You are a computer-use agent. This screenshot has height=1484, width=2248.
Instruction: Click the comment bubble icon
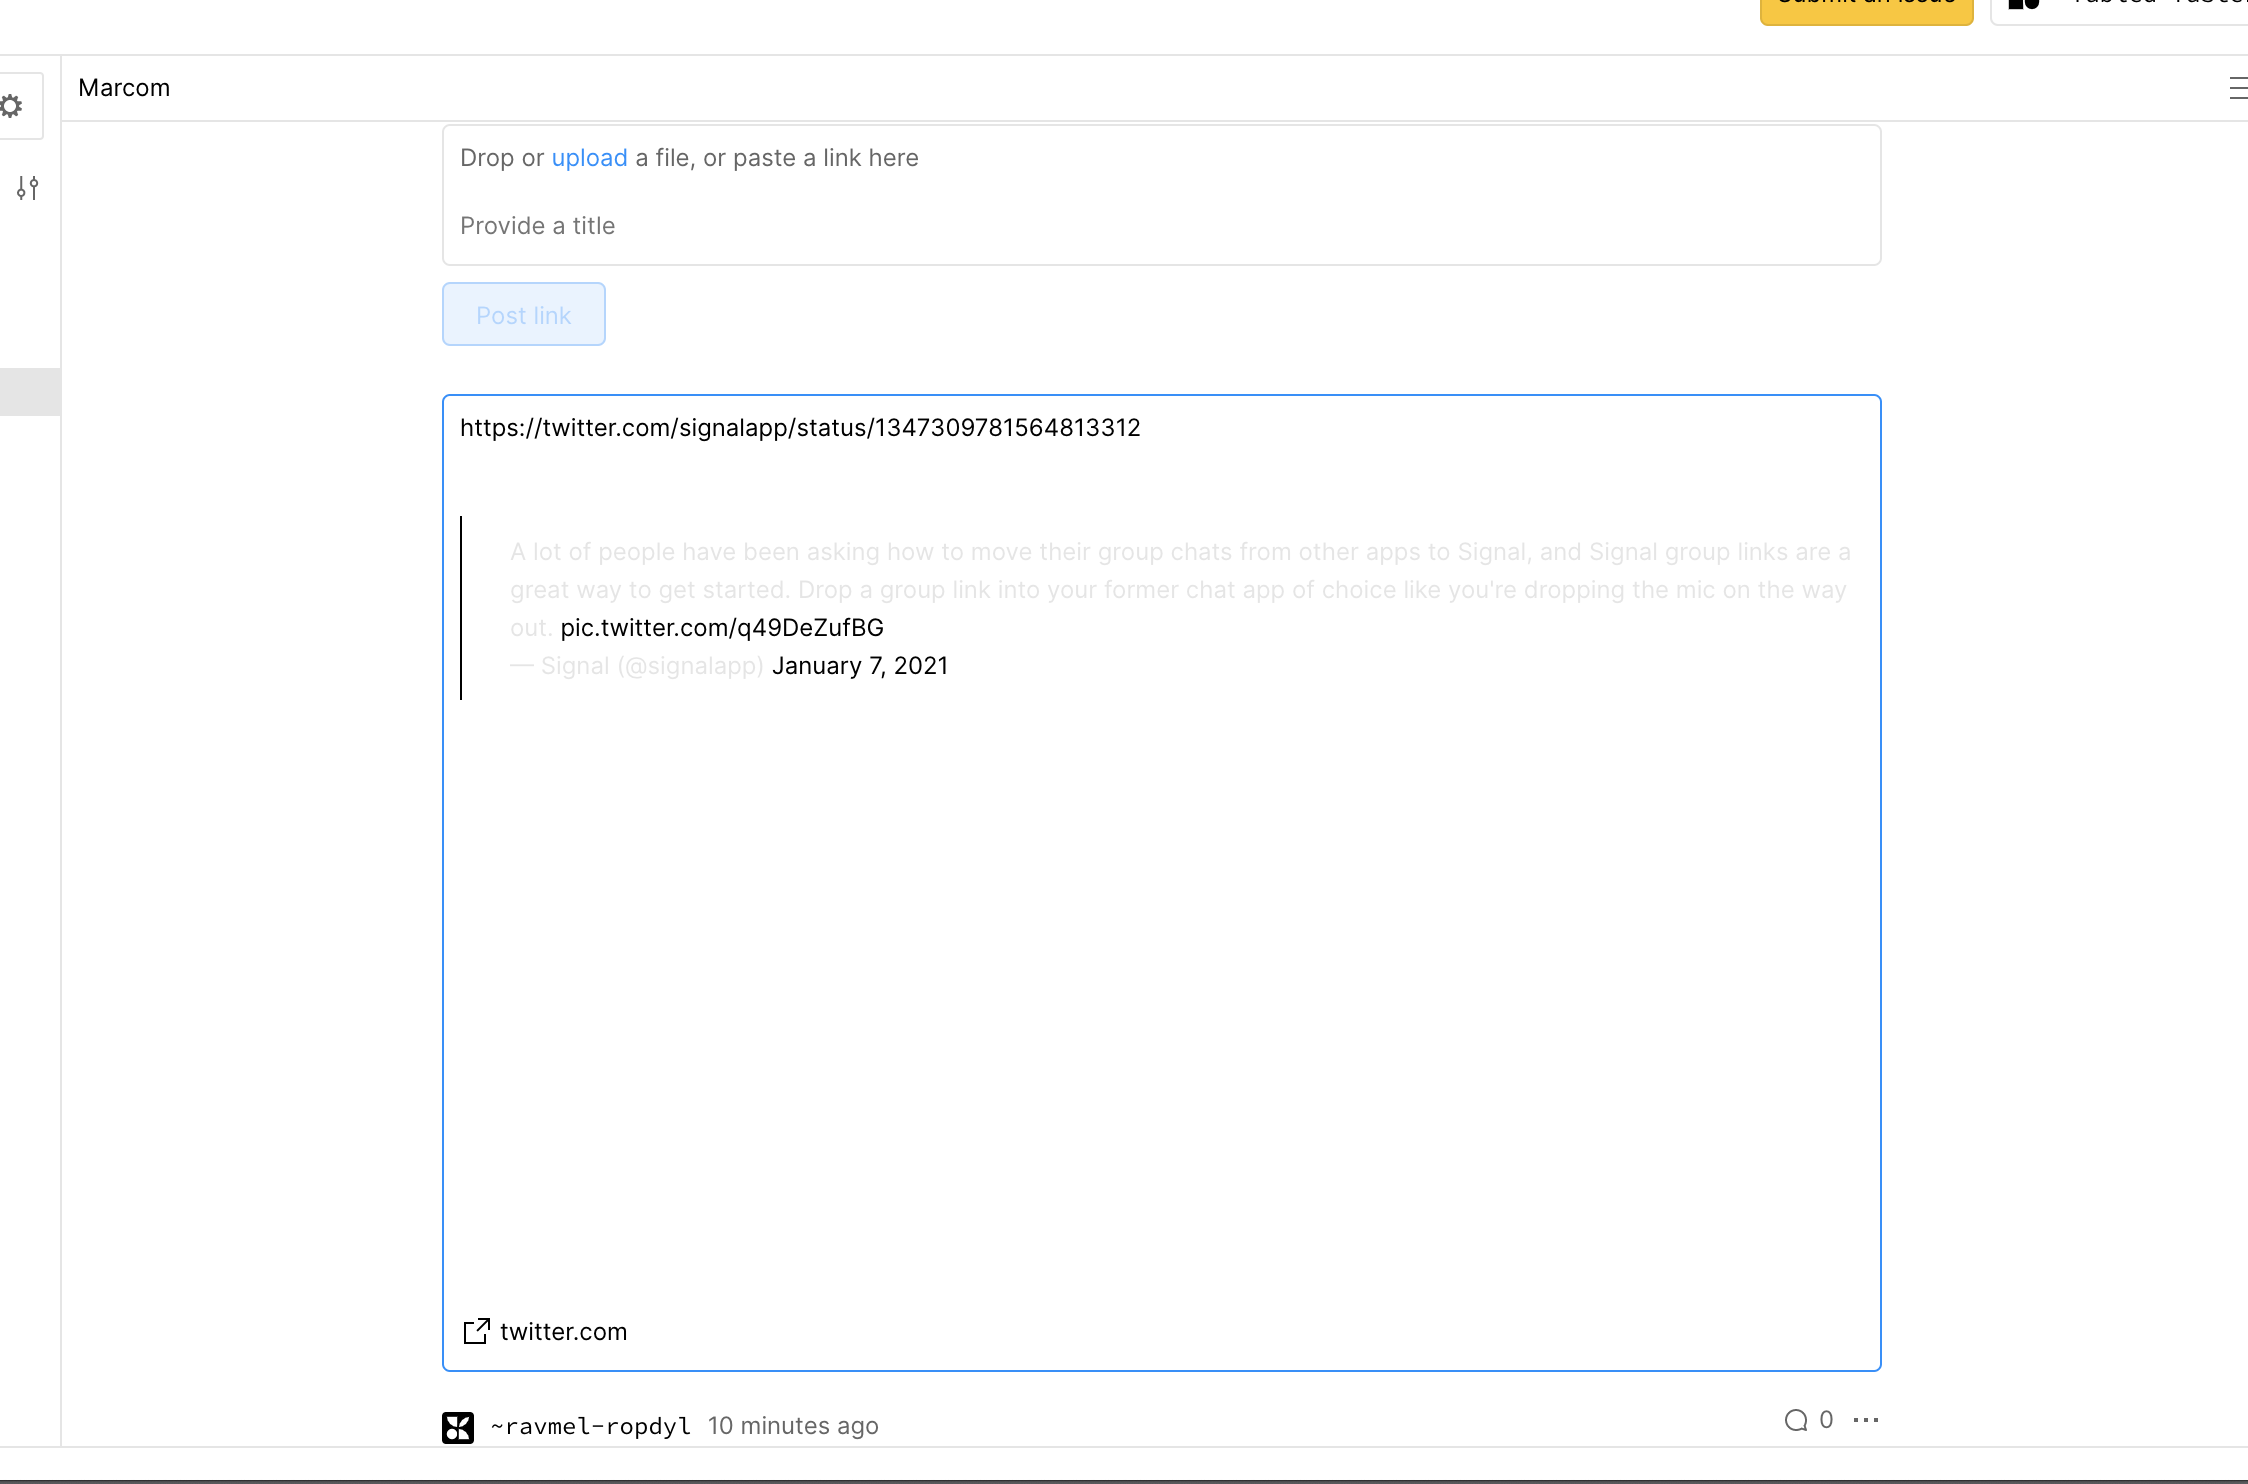tap(1796, 1420)
